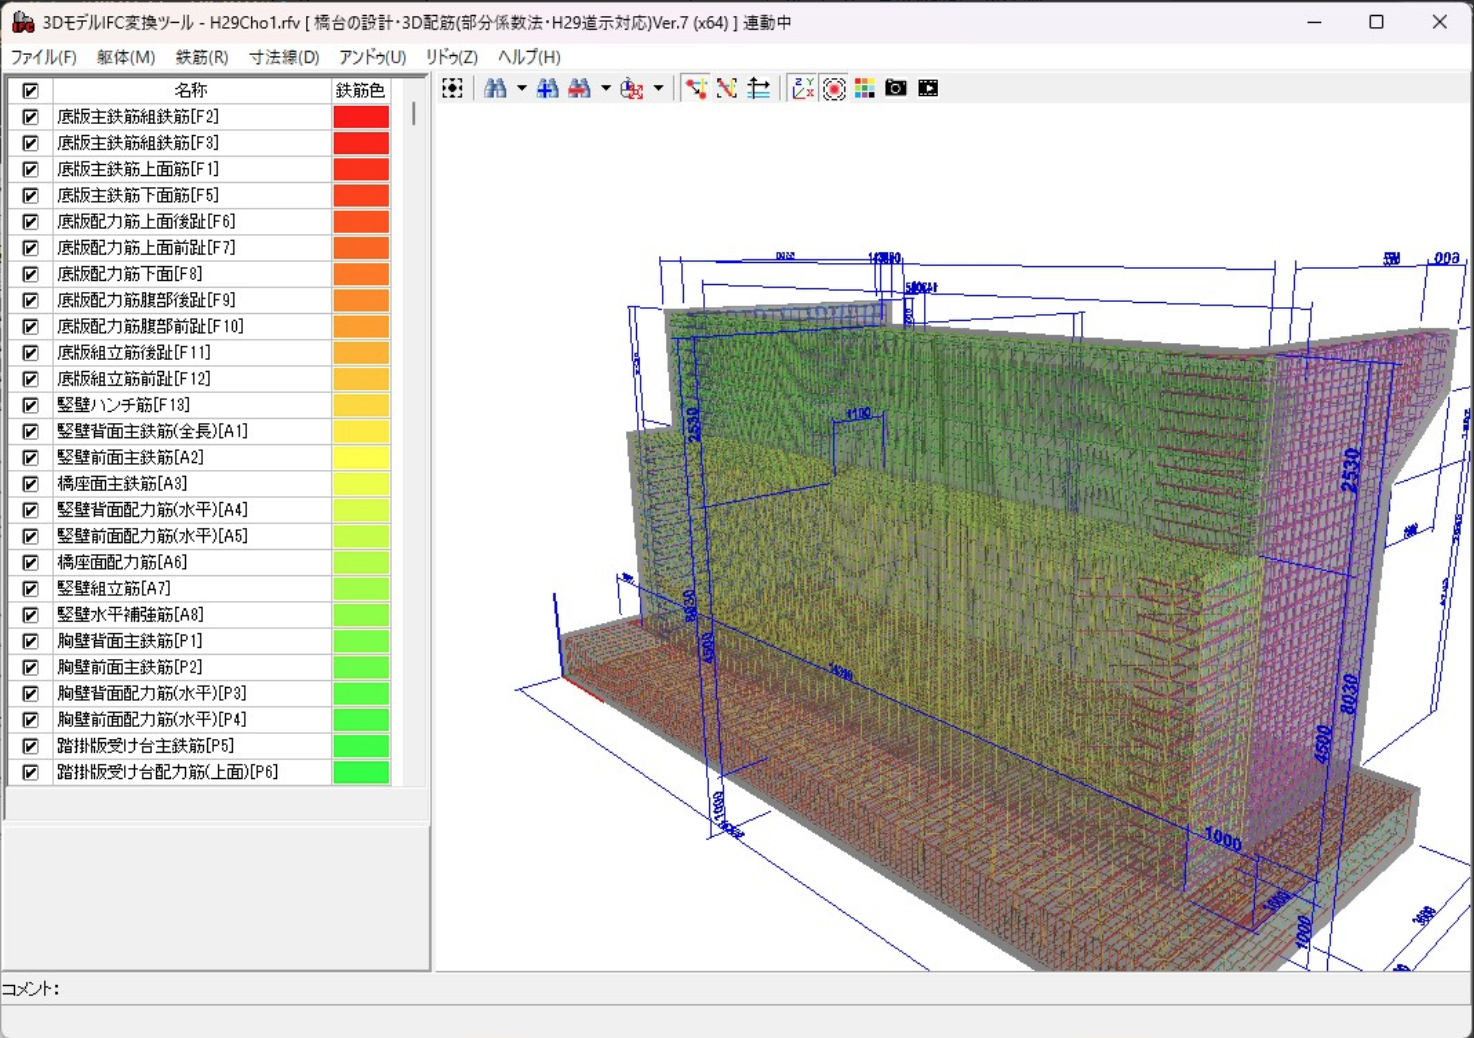Click the film strip video icon
Image resolution: width=1474 pixels, height=1038 pixels.
[x=928, y=89]
